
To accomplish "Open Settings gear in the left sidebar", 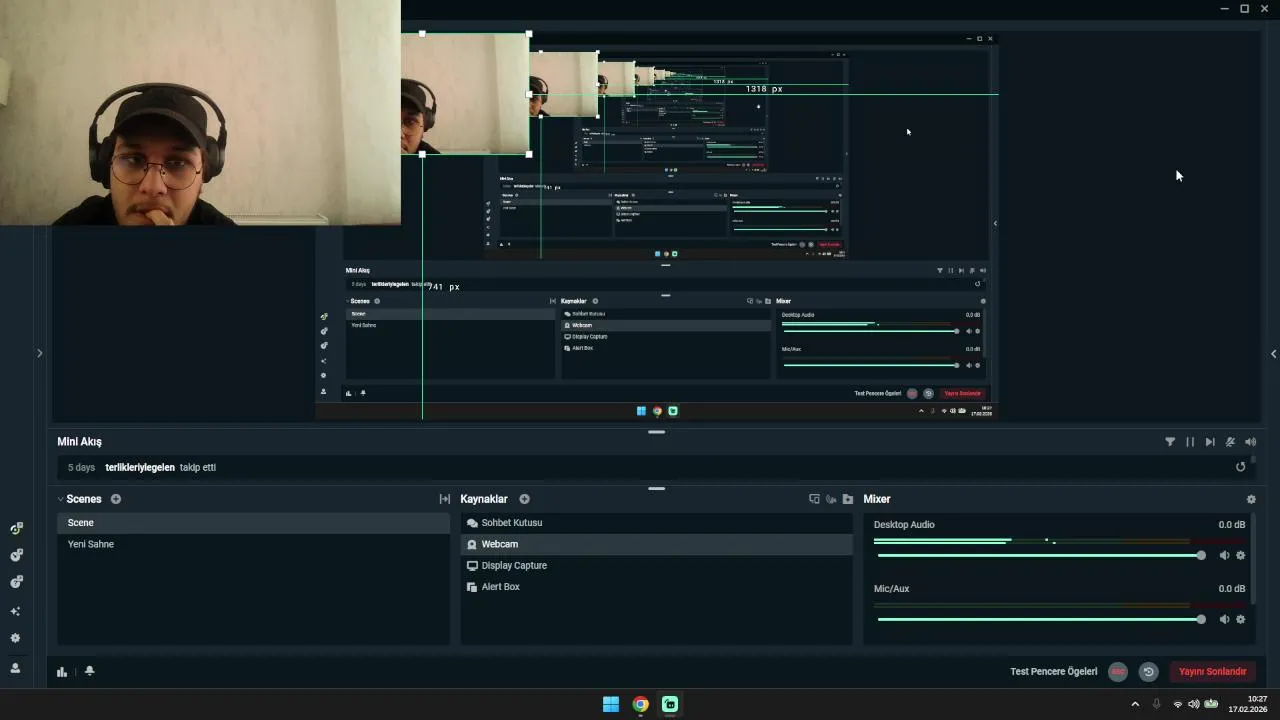I will tap(15, 638).
